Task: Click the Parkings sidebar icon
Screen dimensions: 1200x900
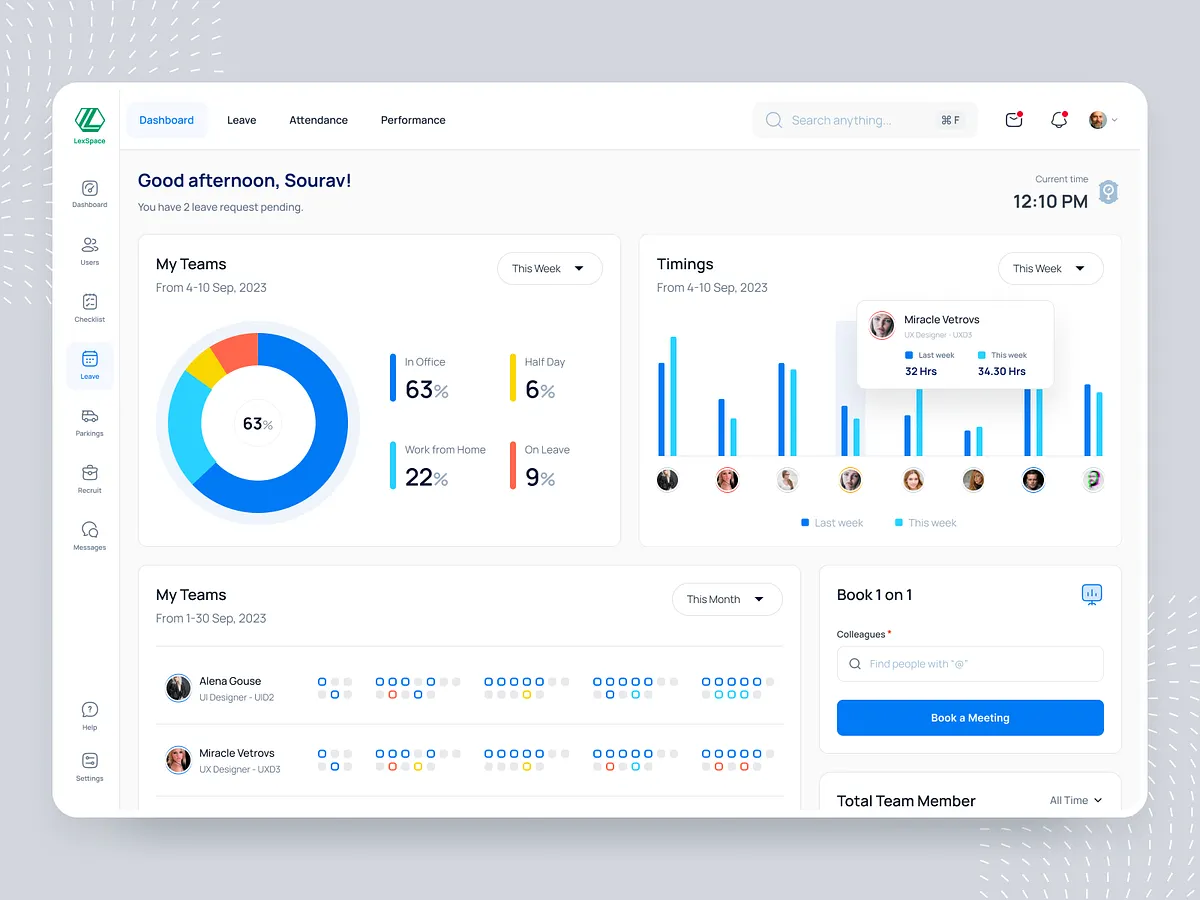Action: [89, 420]
